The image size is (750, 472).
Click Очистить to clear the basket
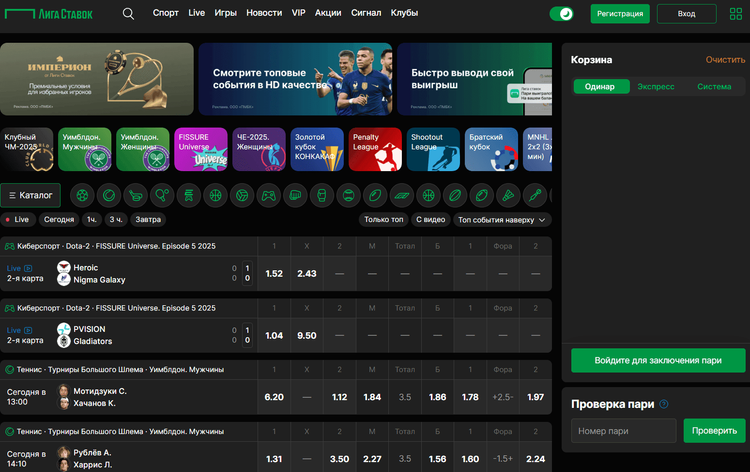(x=725, y=60)
